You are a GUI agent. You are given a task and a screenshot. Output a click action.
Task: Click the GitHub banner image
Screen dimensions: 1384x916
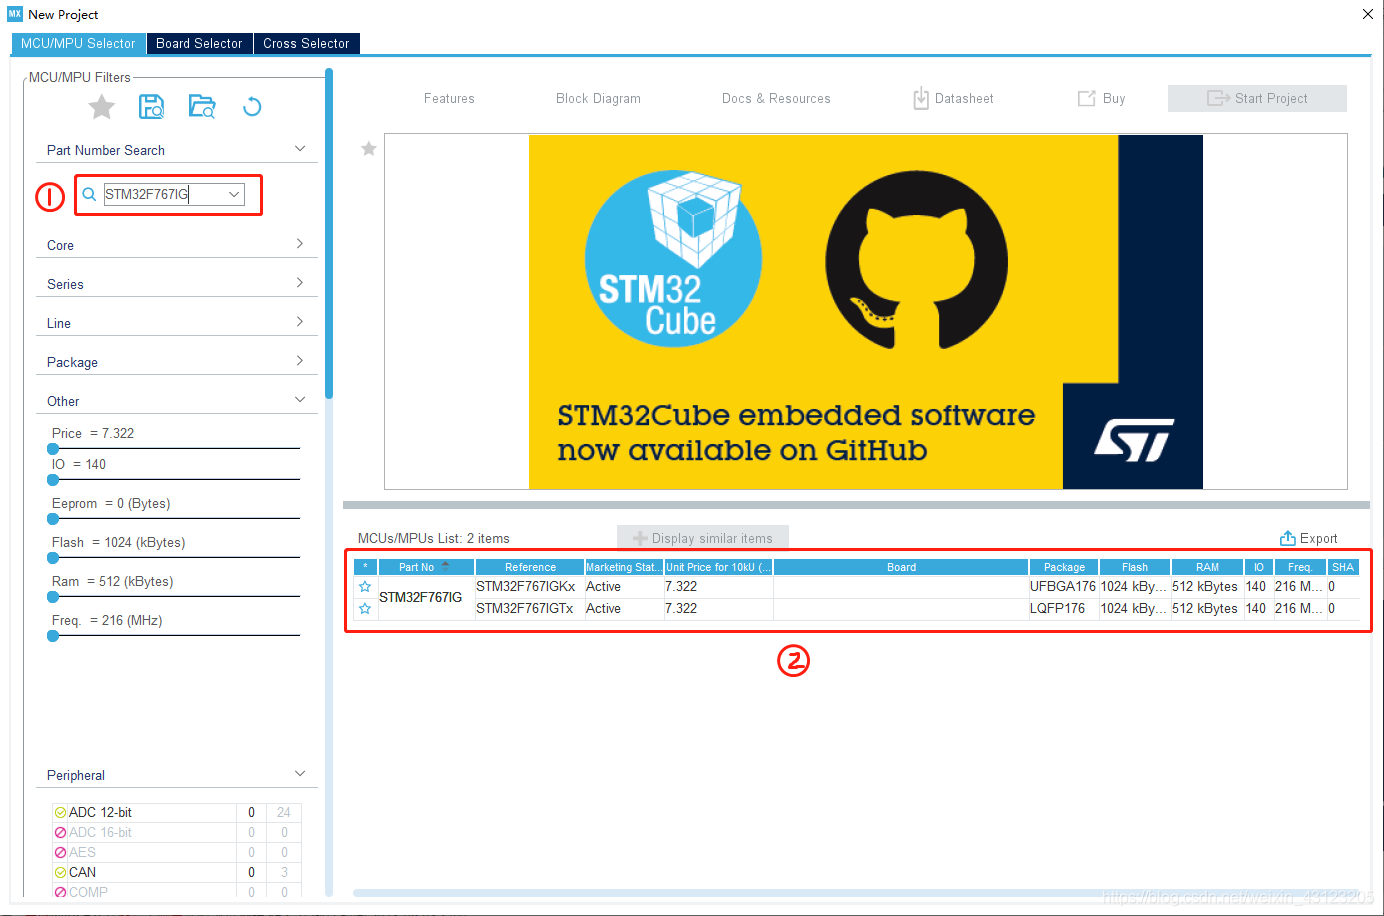(x=866, y=312)
